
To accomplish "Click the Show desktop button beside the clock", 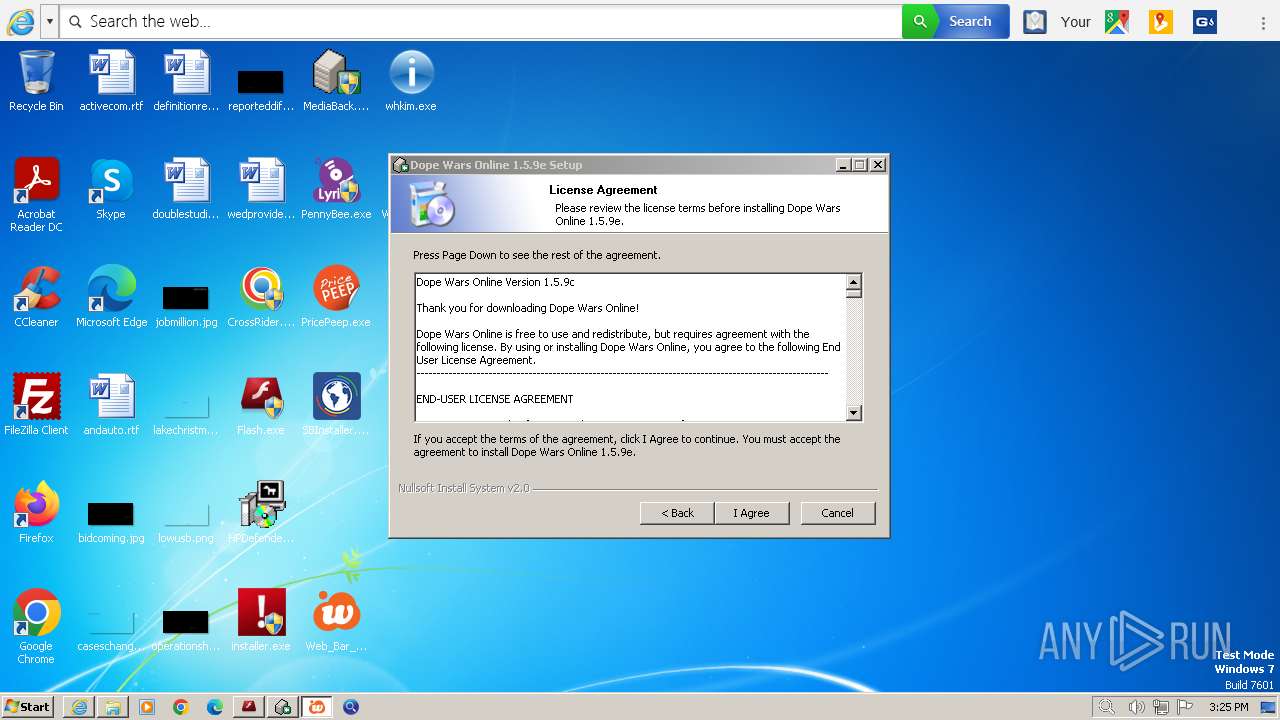I will [1269, 707].
